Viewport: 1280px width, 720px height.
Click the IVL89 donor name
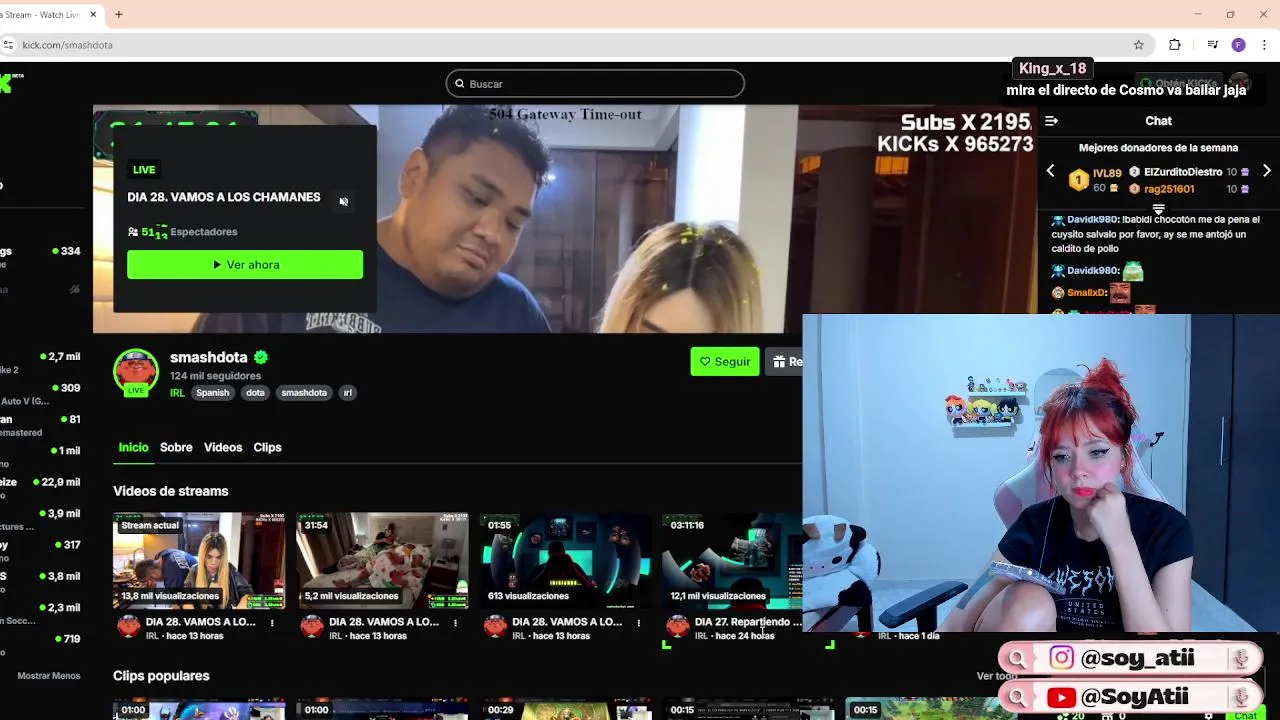(x=1107, y=173)
